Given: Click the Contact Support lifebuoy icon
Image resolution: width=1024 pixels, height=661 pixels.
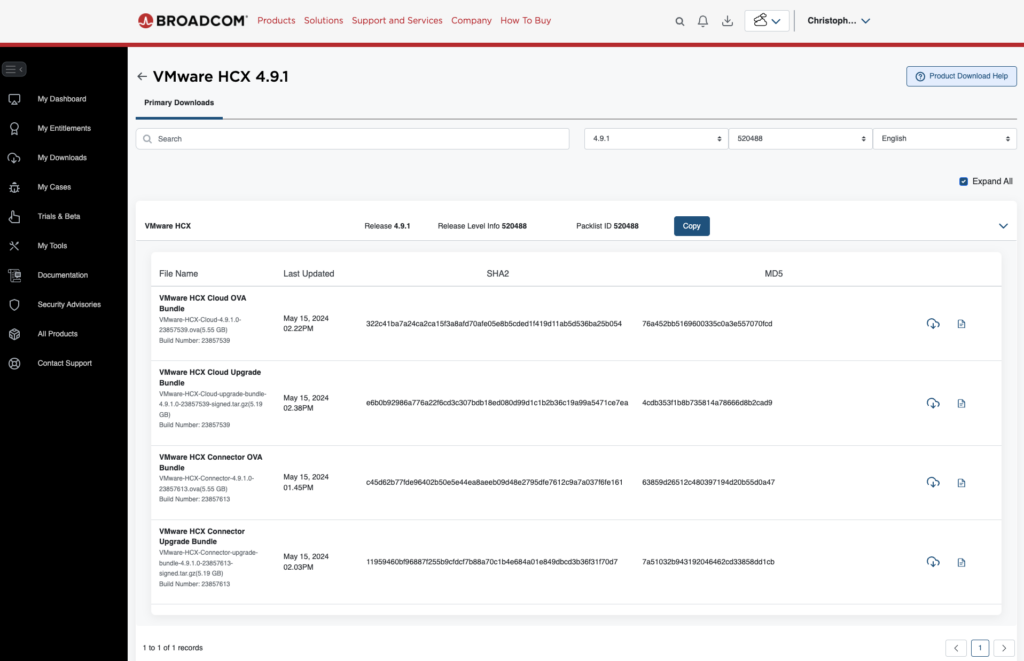Looking at the screenshot, I should (x=14, y=364).
